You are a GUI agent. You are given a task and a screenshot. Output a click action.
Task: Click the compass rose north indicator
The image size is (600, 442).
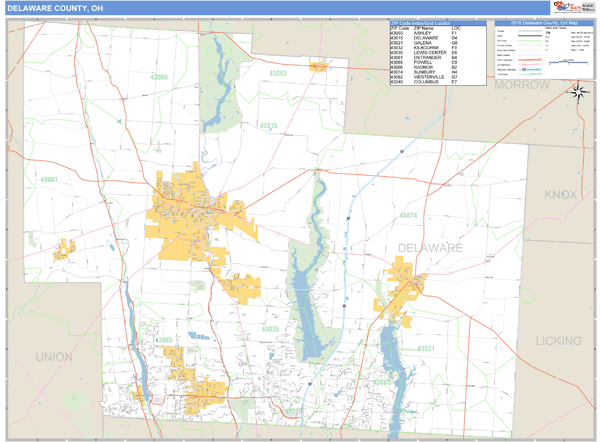578,92
